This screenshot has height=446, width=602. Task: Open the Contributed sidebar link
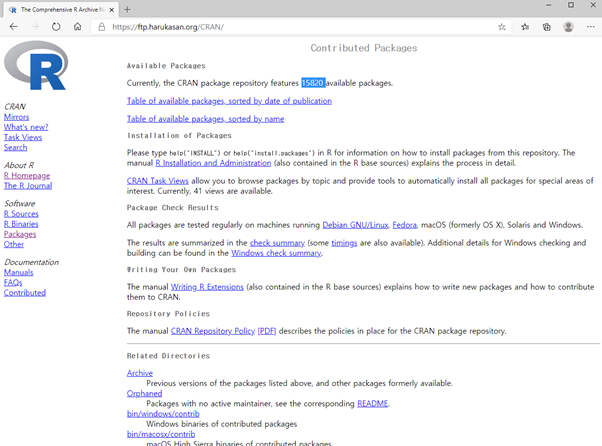pos(25,293)
